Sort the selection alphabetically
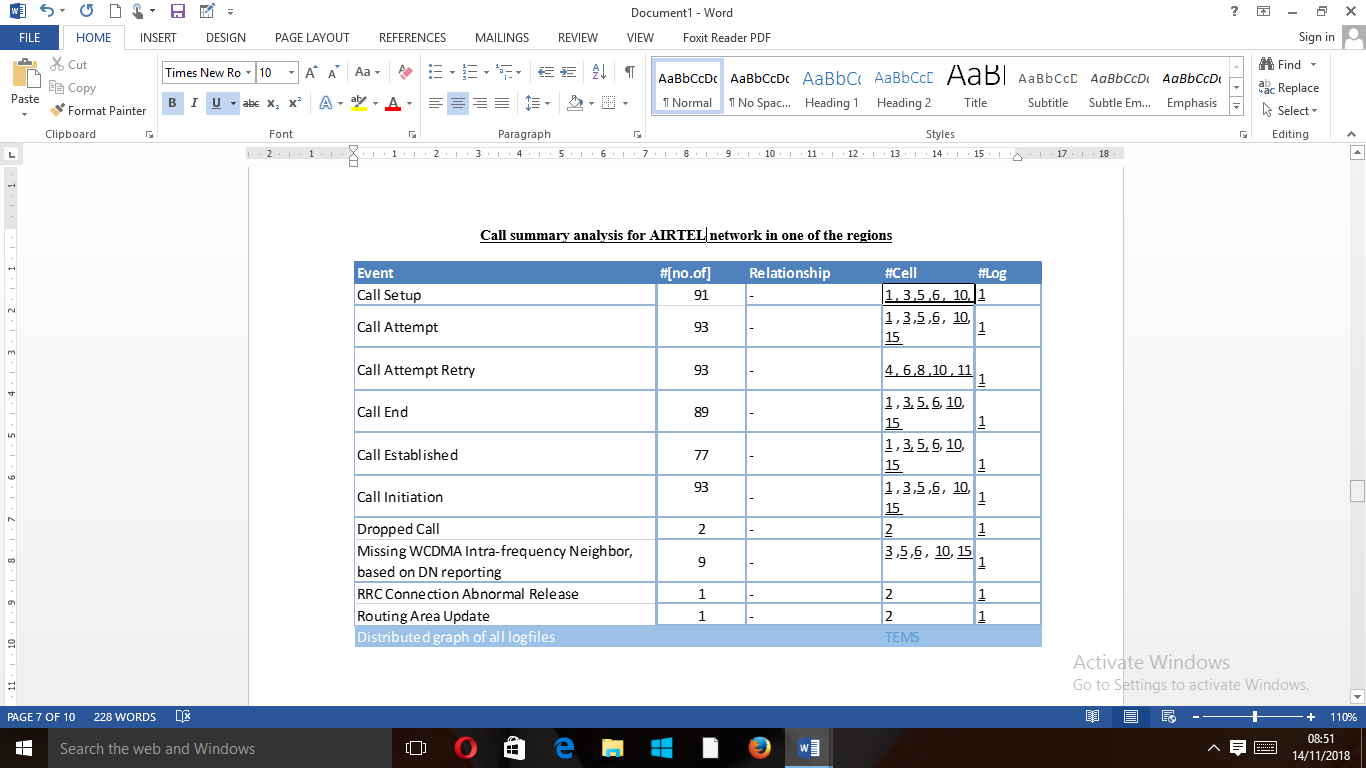1366x768 pixels. tap(599, 73)
